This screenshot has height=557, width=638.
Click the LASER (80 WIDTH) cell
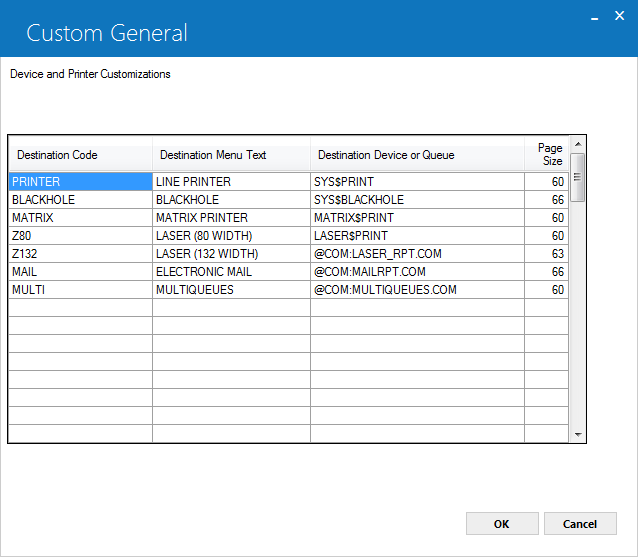tap(232, 236)
